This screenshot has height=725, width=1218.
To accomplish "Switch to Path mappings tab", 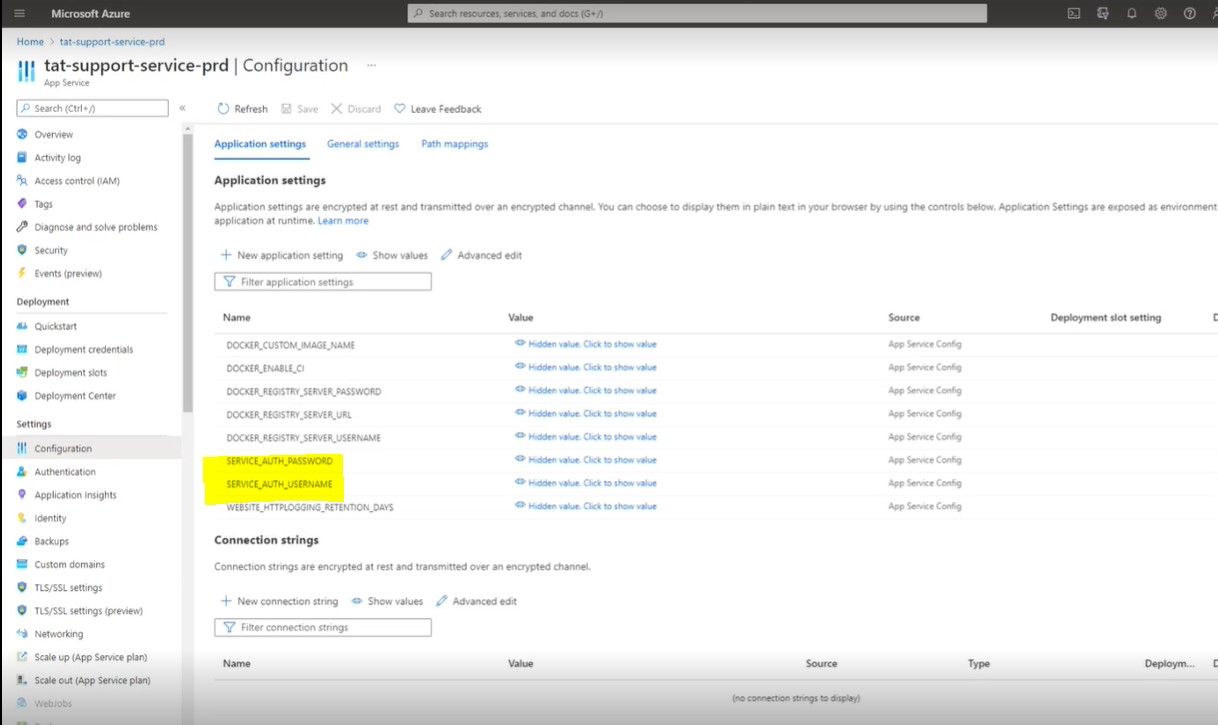I will coord(455,144).
